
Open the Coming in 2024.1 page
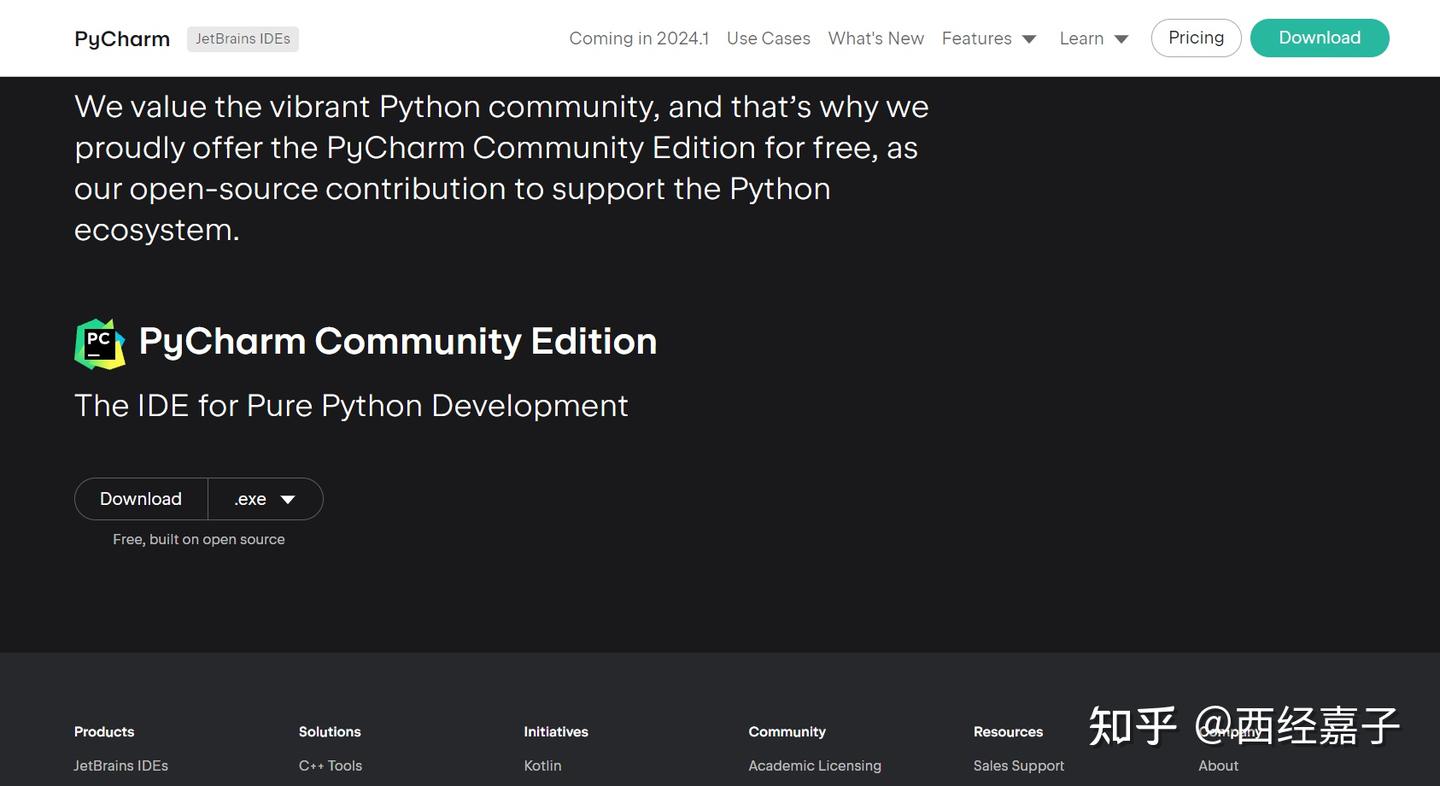(638, 38)
